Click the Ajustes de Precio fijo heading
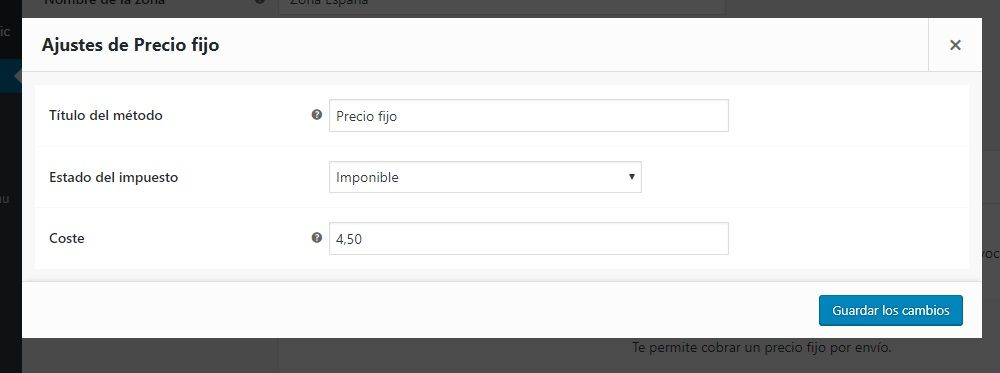Viewport: 1000px width, 373px height. 130,46
